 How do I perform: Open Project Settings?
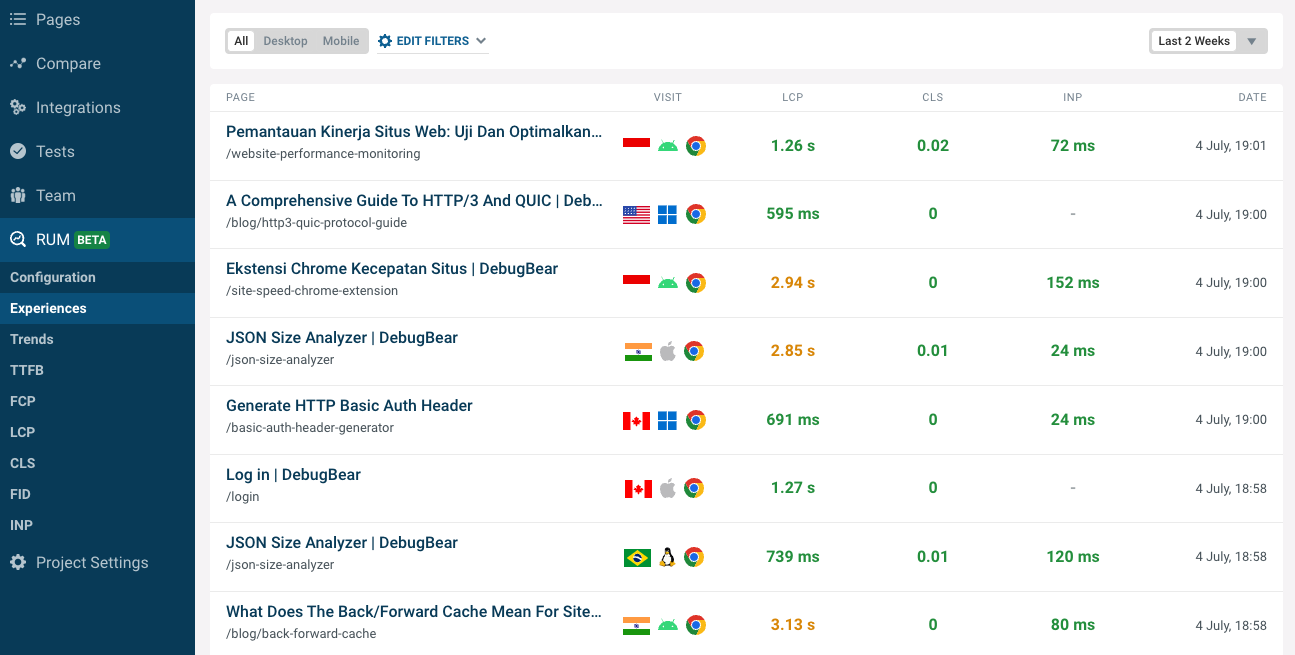(x=97, y=562)
